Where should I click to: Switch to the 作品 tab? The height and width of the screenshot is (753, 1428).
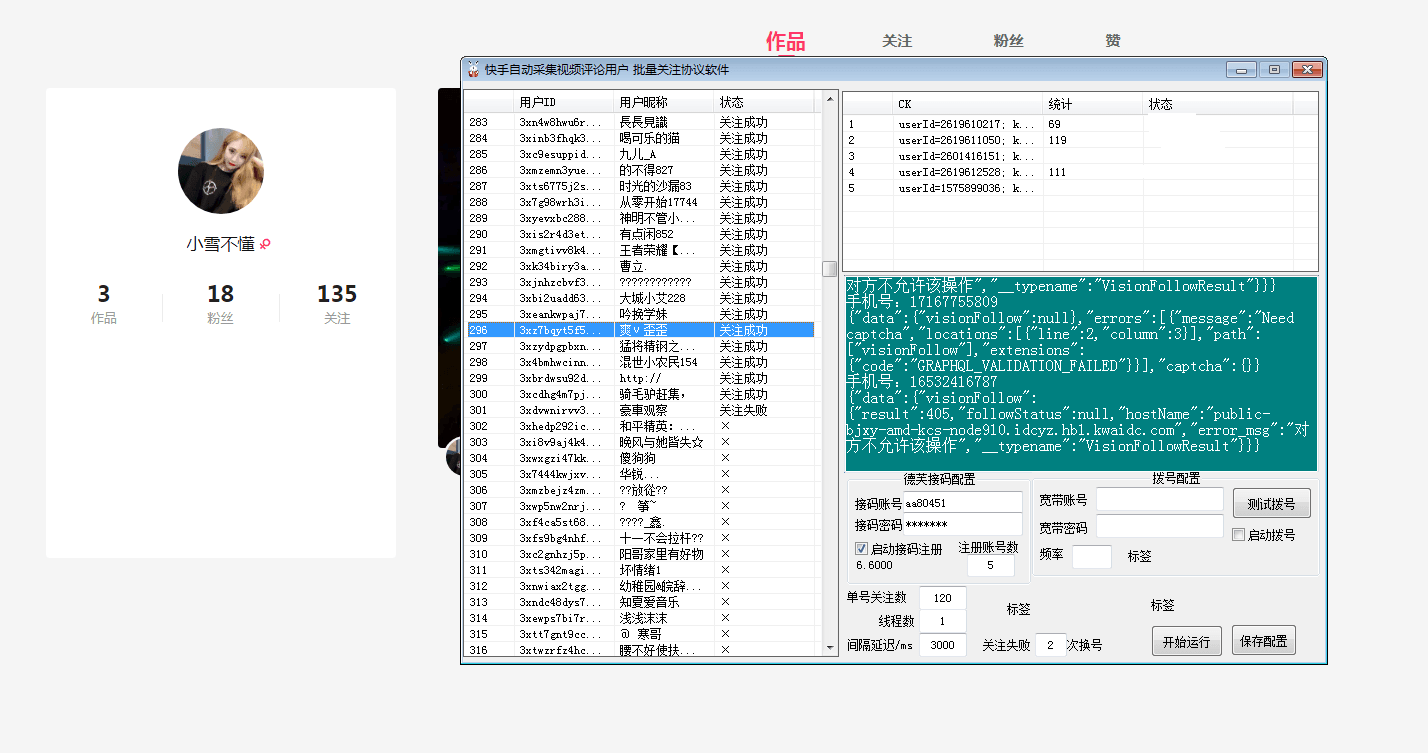785,41
